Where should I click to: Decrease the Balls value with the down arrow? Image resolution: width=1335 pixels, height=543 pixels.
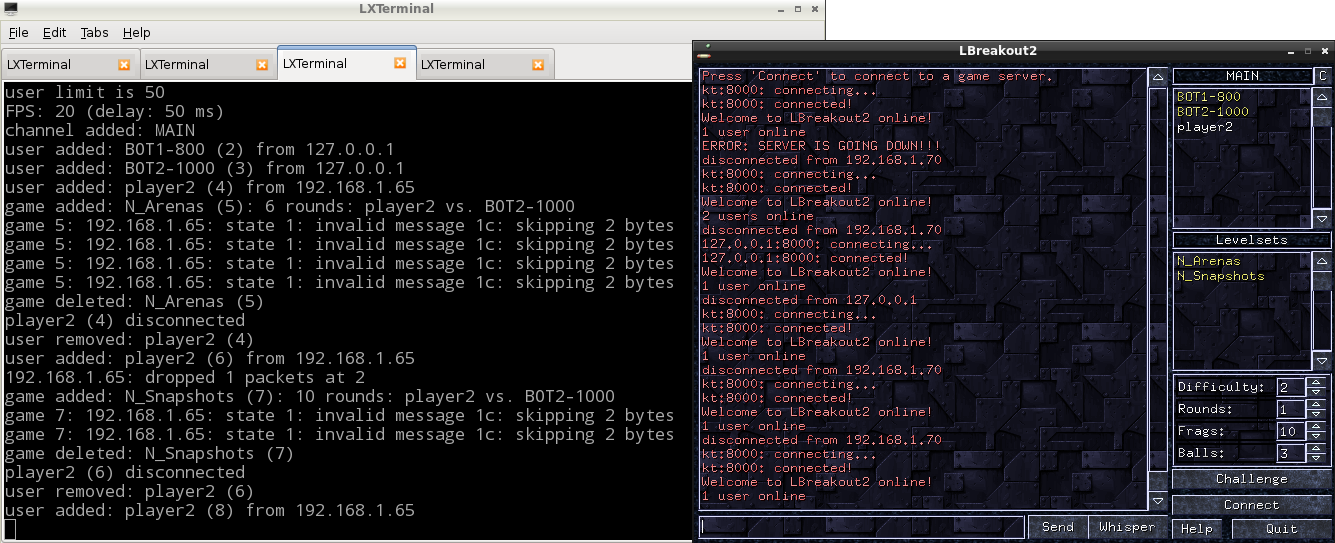pos(1318,458)
